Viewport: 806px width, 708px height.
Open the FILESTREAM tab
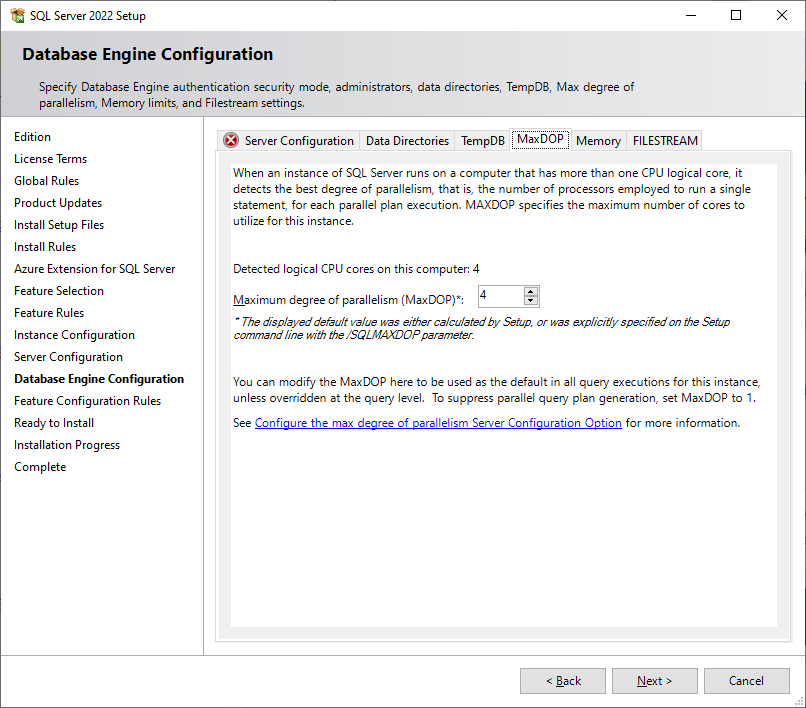(x=665, y=141)
